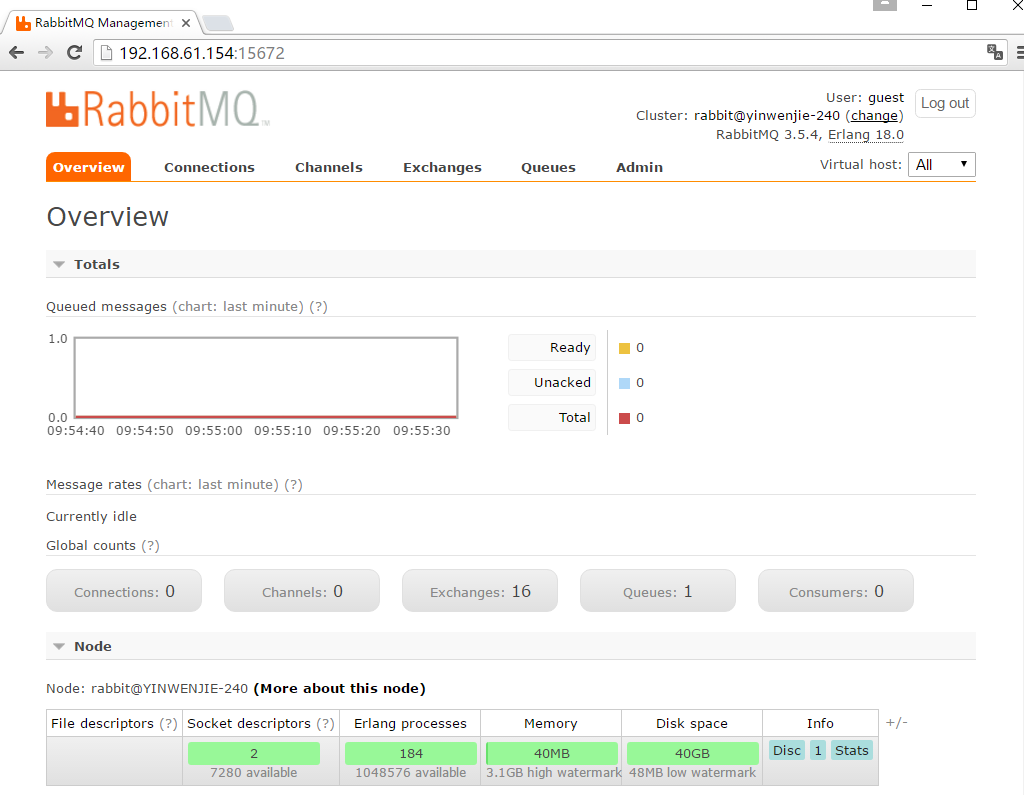
Task: Click the browser forward arrow
Action: click(x=45, y=53)
